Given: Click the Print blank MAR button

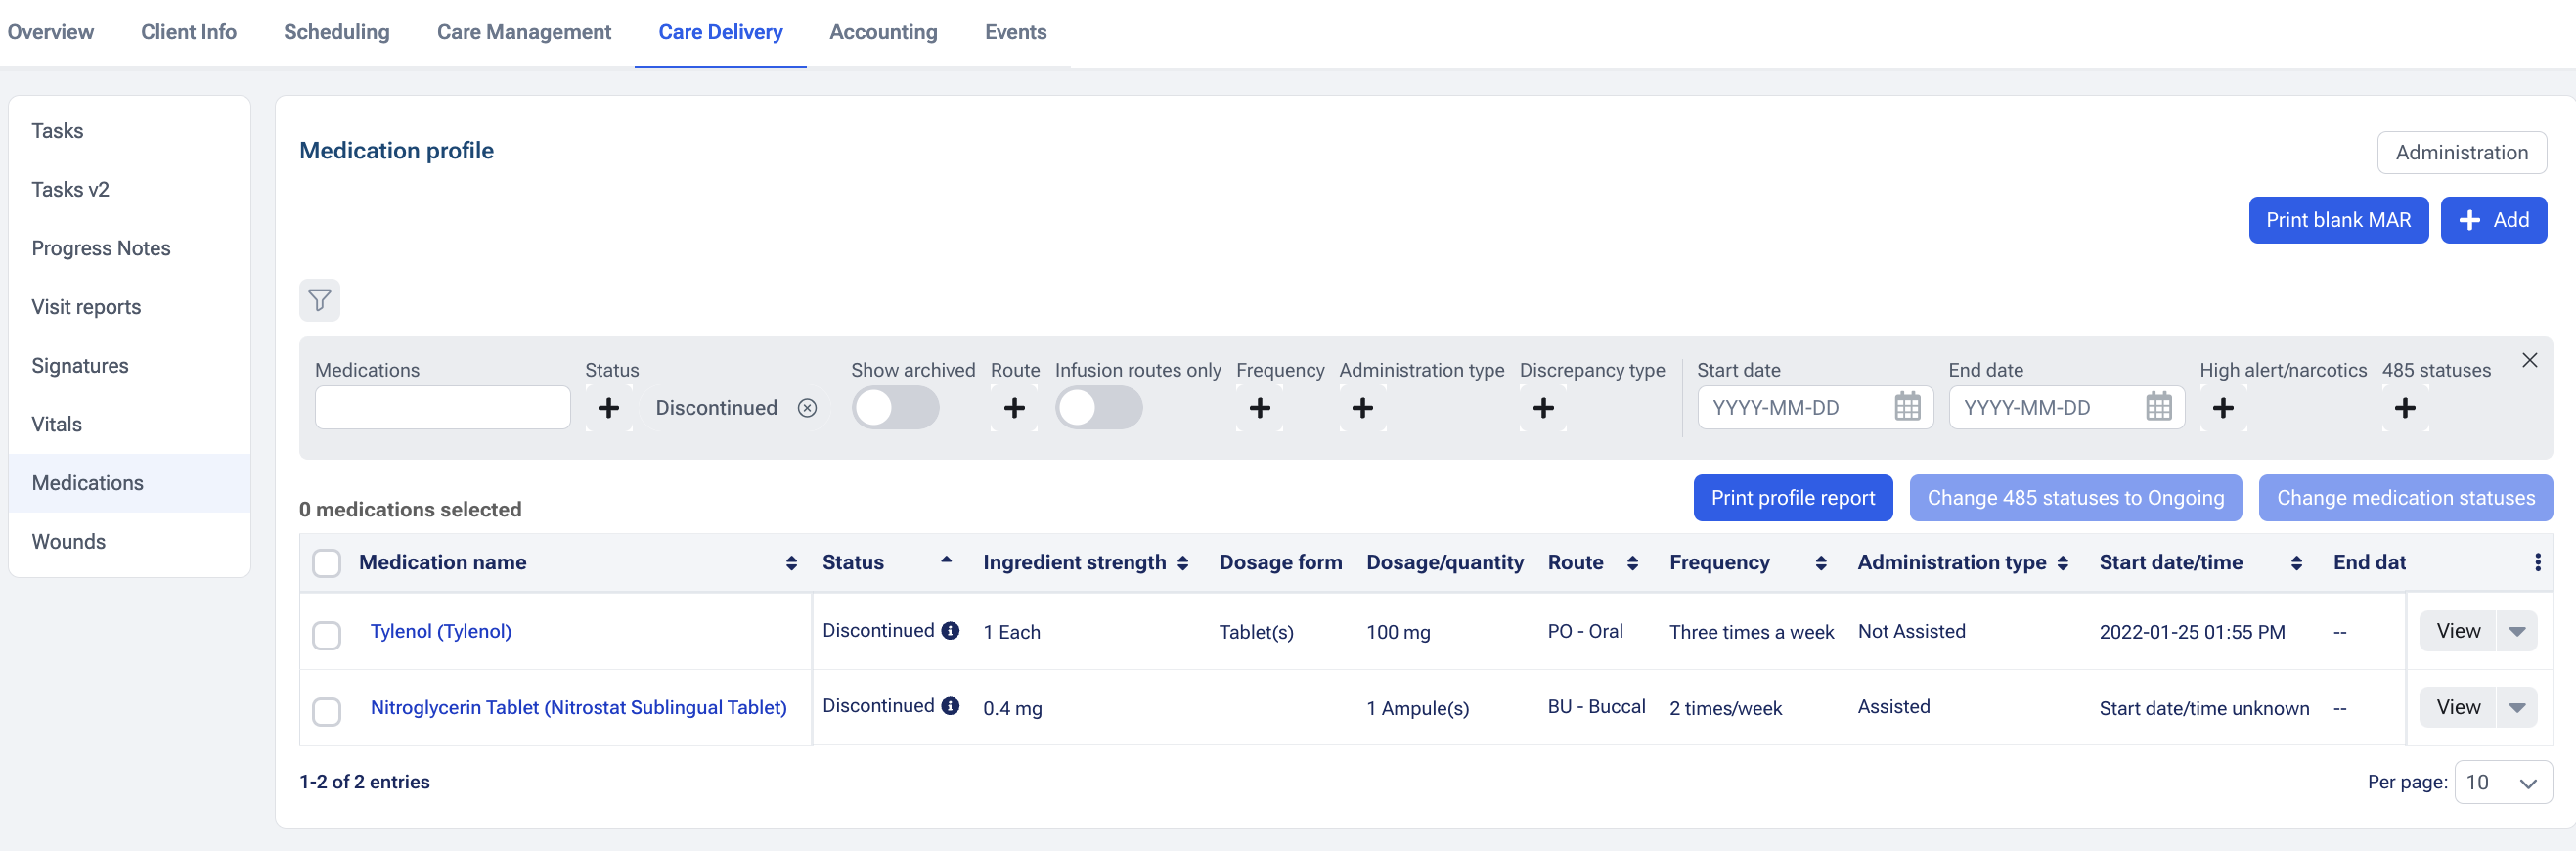Looking at the screenshot, I should [x=2337, y=220].
